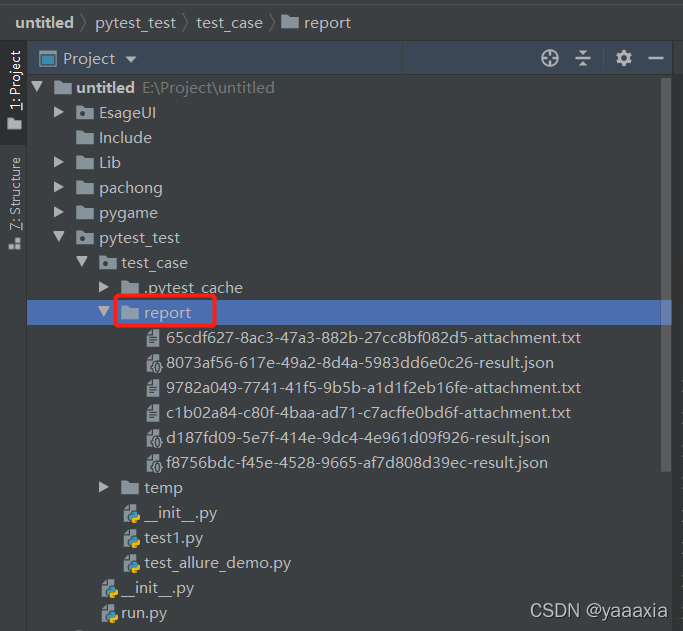Select the test_allure_demo.py file name
The height and width of the screenshot is (631, 683).
pyautogui.click(x=217, y=564)
